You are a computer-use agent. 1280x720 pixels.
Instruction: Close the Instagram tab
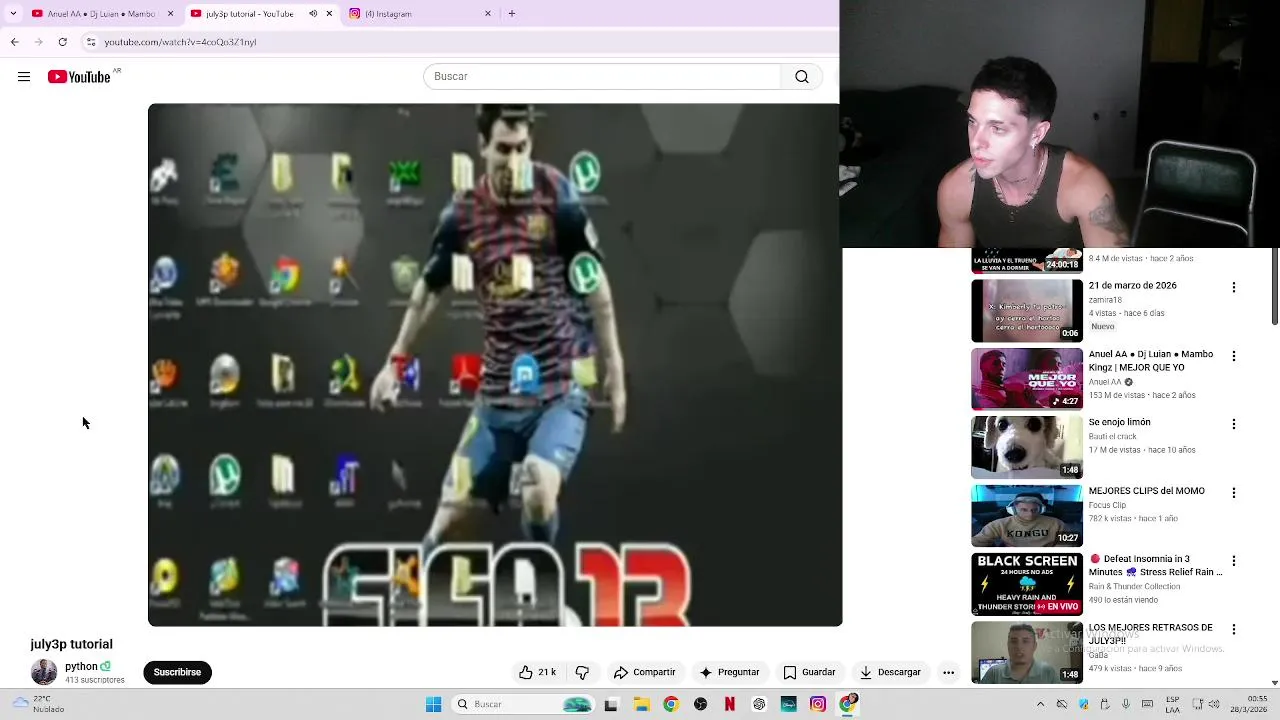[488, 14]
